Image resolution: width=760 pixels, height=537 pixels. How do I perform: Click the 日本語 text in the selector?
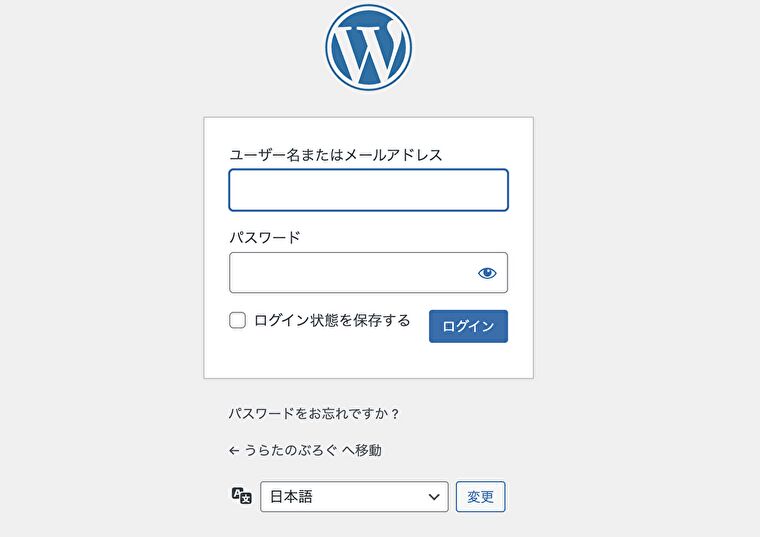coord(291,497)
